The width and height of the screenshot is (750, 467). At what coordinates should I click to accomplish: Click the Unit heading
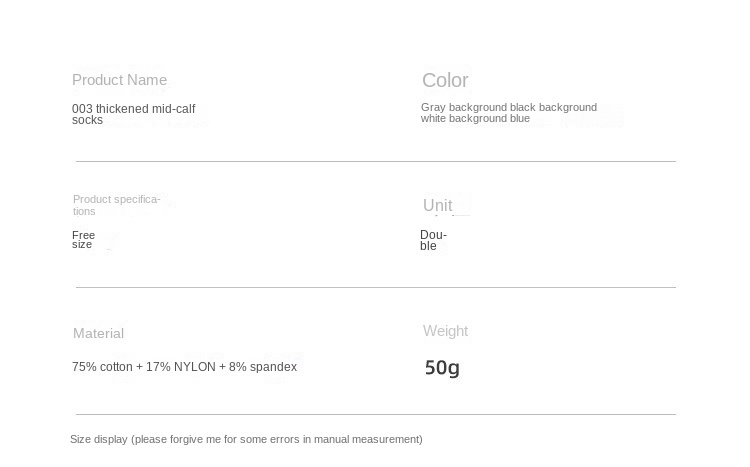pyautogui.click(x=437, y=205)
